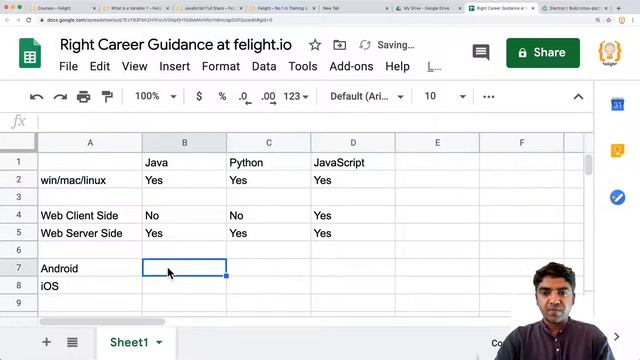Open the Format menu
This screenshot has height=360, width=640.
(x=221, y=67)
